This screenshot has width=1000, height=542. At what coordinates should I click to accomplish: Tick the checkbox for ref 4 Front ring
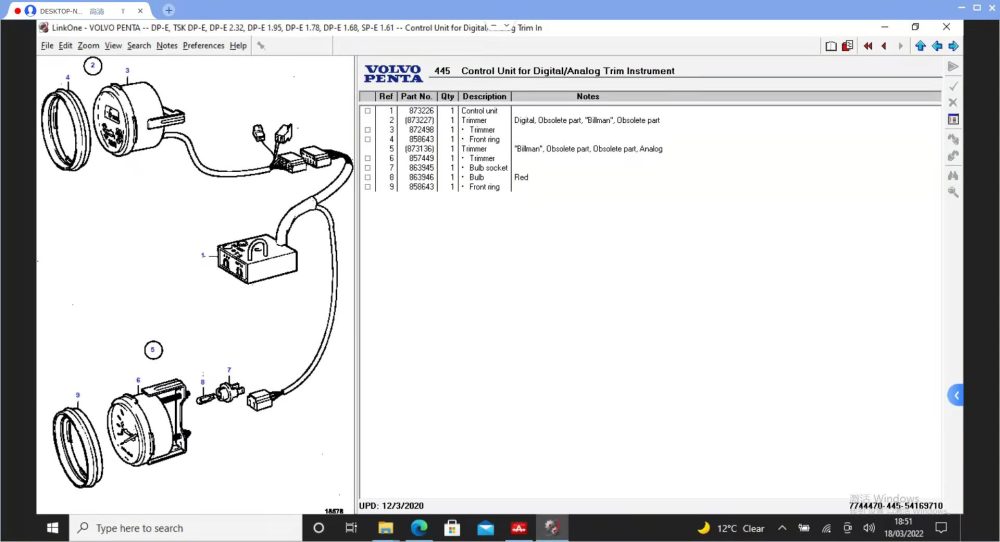click(x=367, y=140)
